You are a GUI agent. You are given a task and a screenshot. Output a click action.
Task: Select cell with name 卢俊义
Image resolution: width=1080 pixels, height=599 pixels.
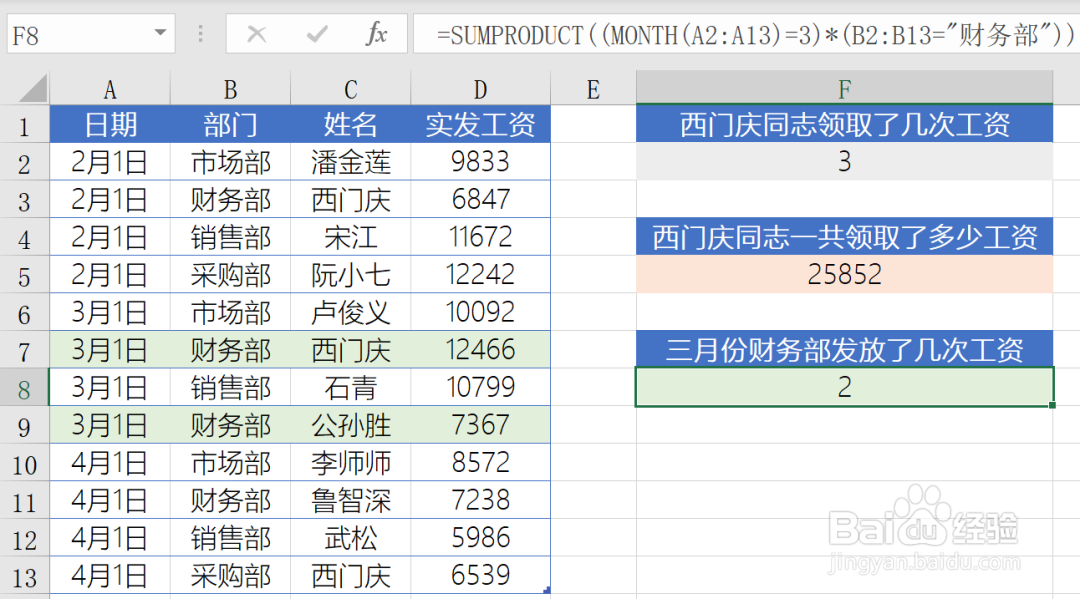pos(351,313)
